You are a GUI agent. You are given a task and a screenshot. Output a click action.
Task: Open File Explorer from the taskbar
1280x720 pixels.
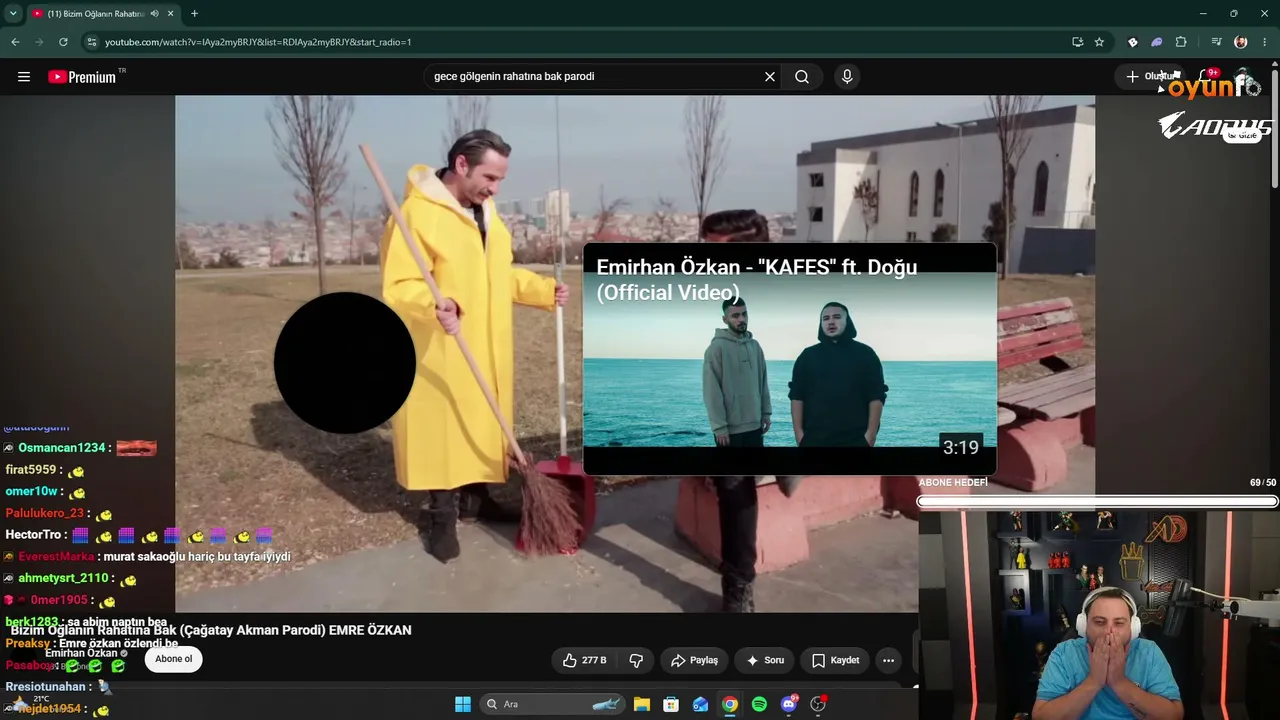coord(642,704)
